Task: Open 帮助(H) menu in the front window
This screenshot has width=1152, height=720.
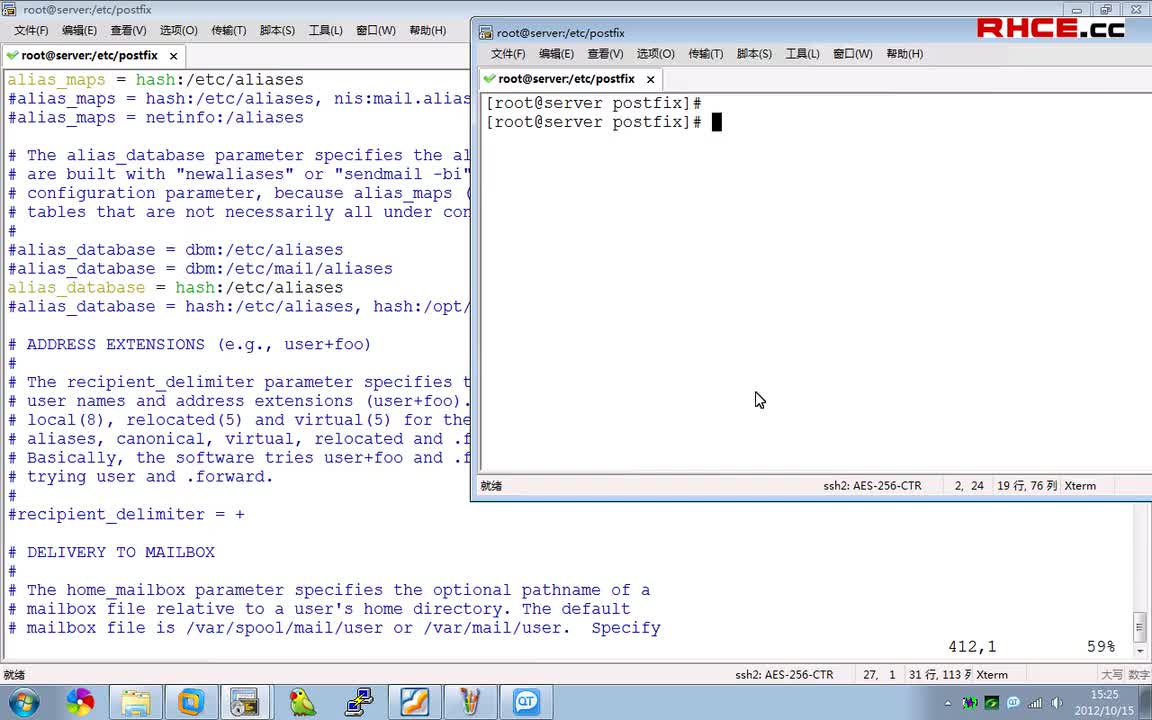Action: pos(904,54)
